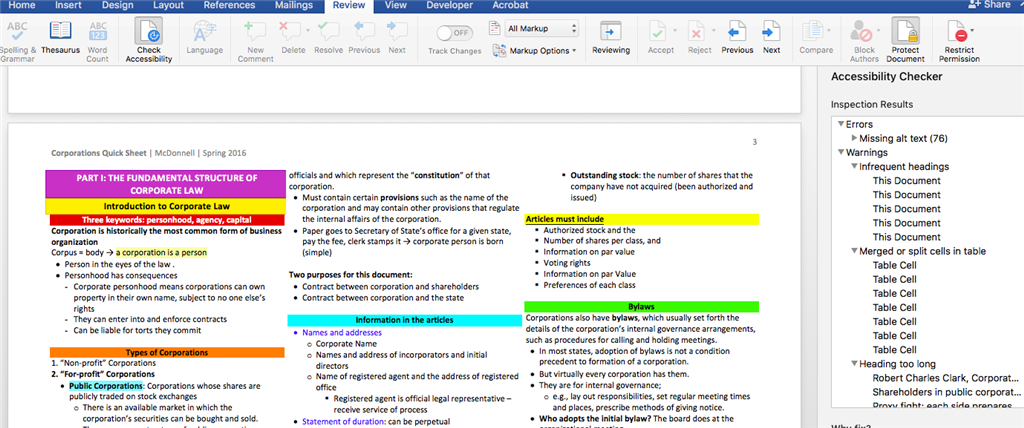Run Spelling & Grammar check
The image size is (1024, 428).
pos(18,41)
